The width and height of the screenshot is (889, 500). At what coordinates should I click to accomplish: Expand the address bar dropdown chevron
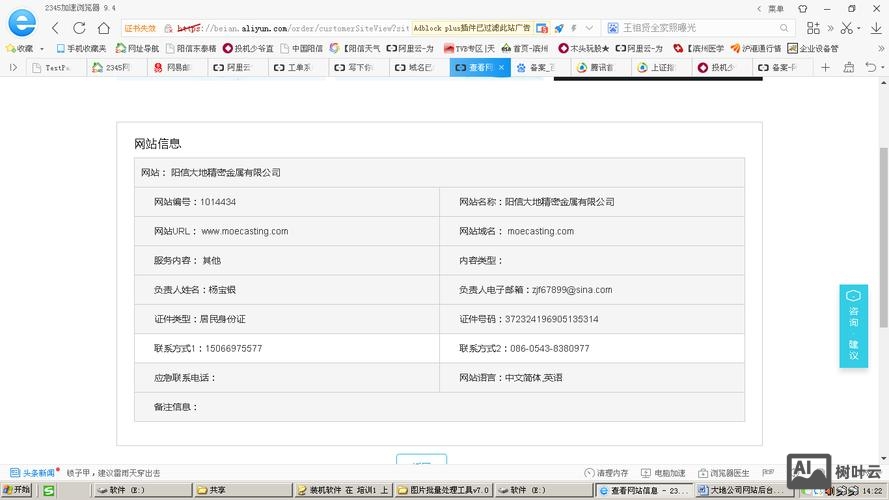587,28
